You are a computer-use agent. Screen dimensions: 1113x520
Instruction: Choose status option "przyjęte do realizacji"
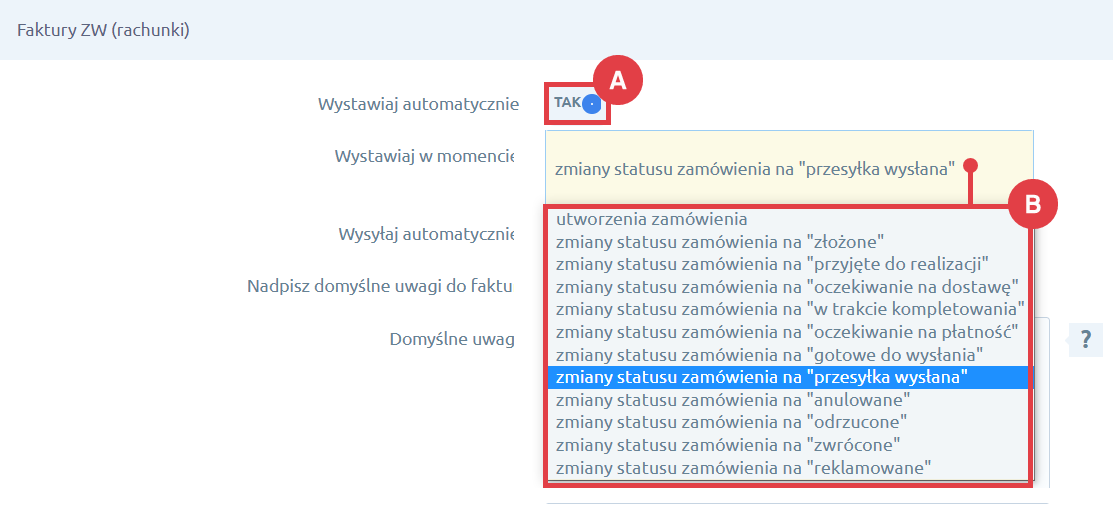tap(789, 265)
